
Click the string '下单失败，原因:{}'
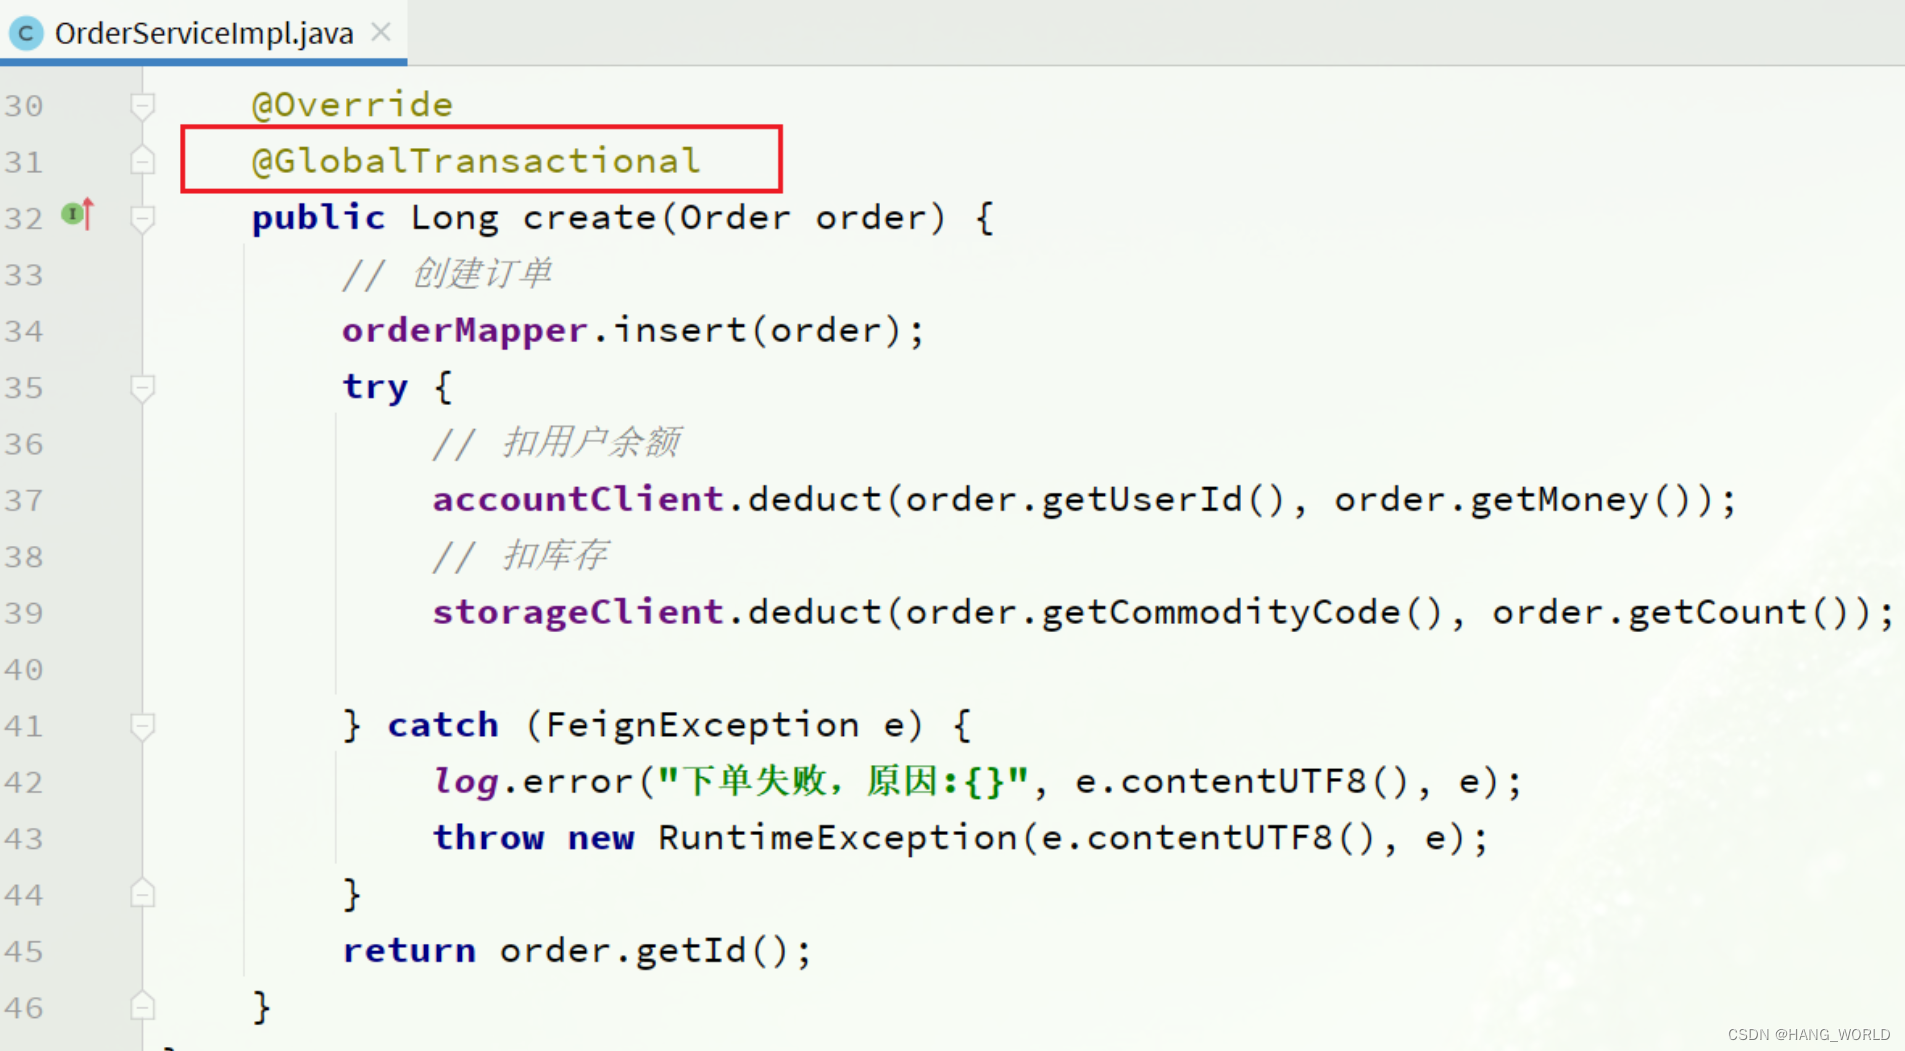click(843, 781)
